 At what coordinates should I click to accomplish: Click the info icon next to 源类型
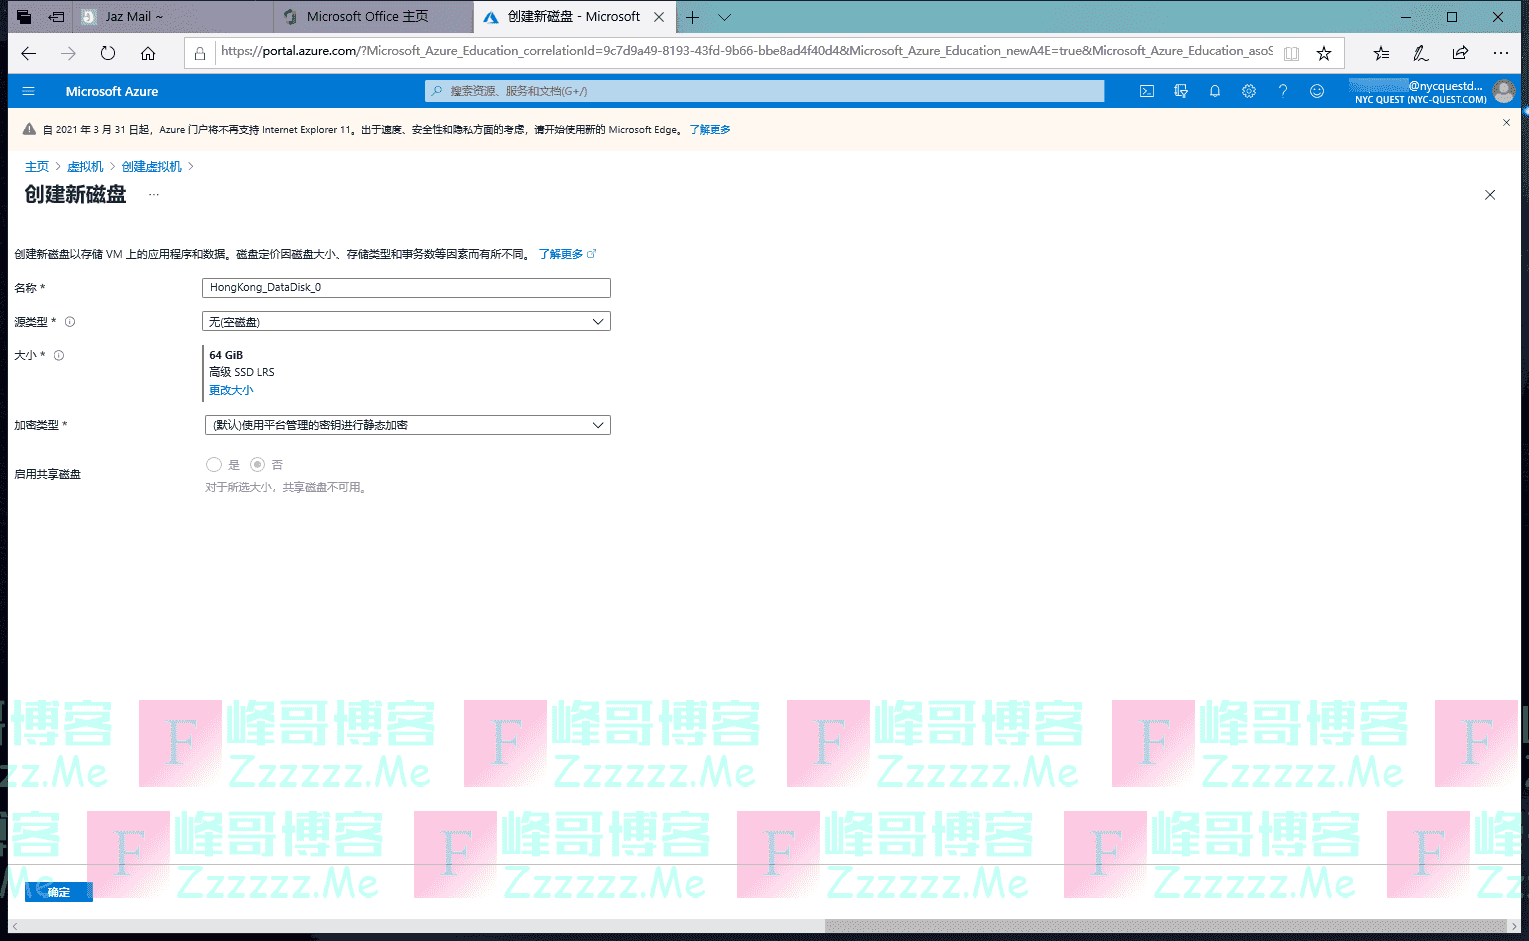pos(70,322)
